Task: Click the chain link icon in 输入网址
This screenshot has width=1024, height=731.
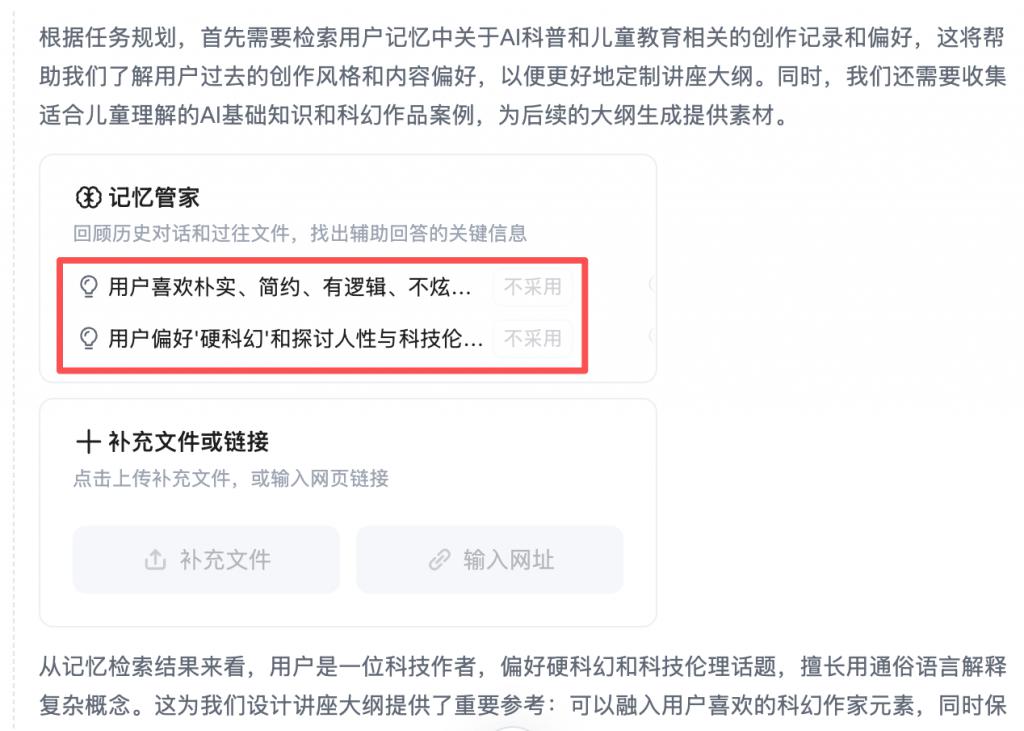Action: point(440,560)
